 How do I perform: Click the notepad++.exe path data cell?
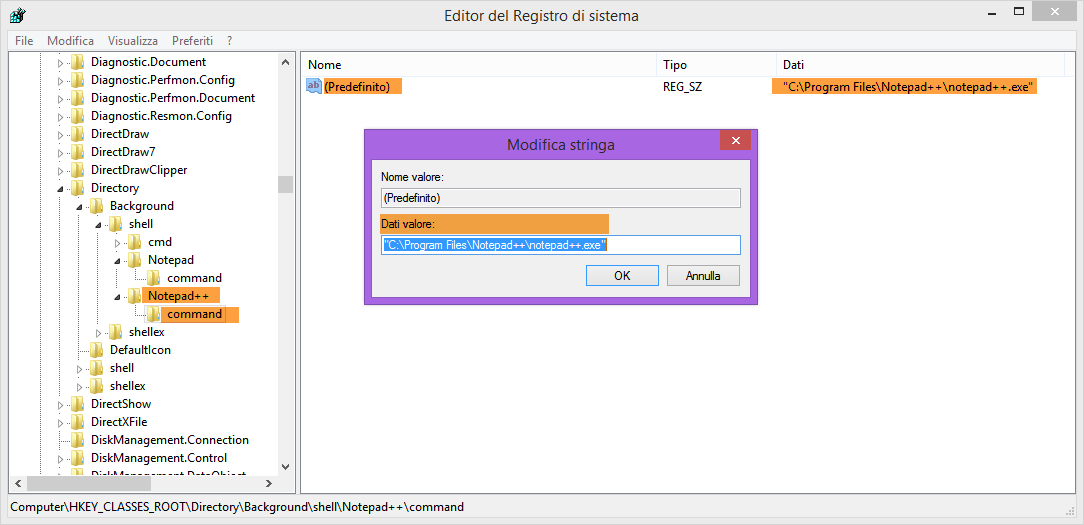pos(908,86)
